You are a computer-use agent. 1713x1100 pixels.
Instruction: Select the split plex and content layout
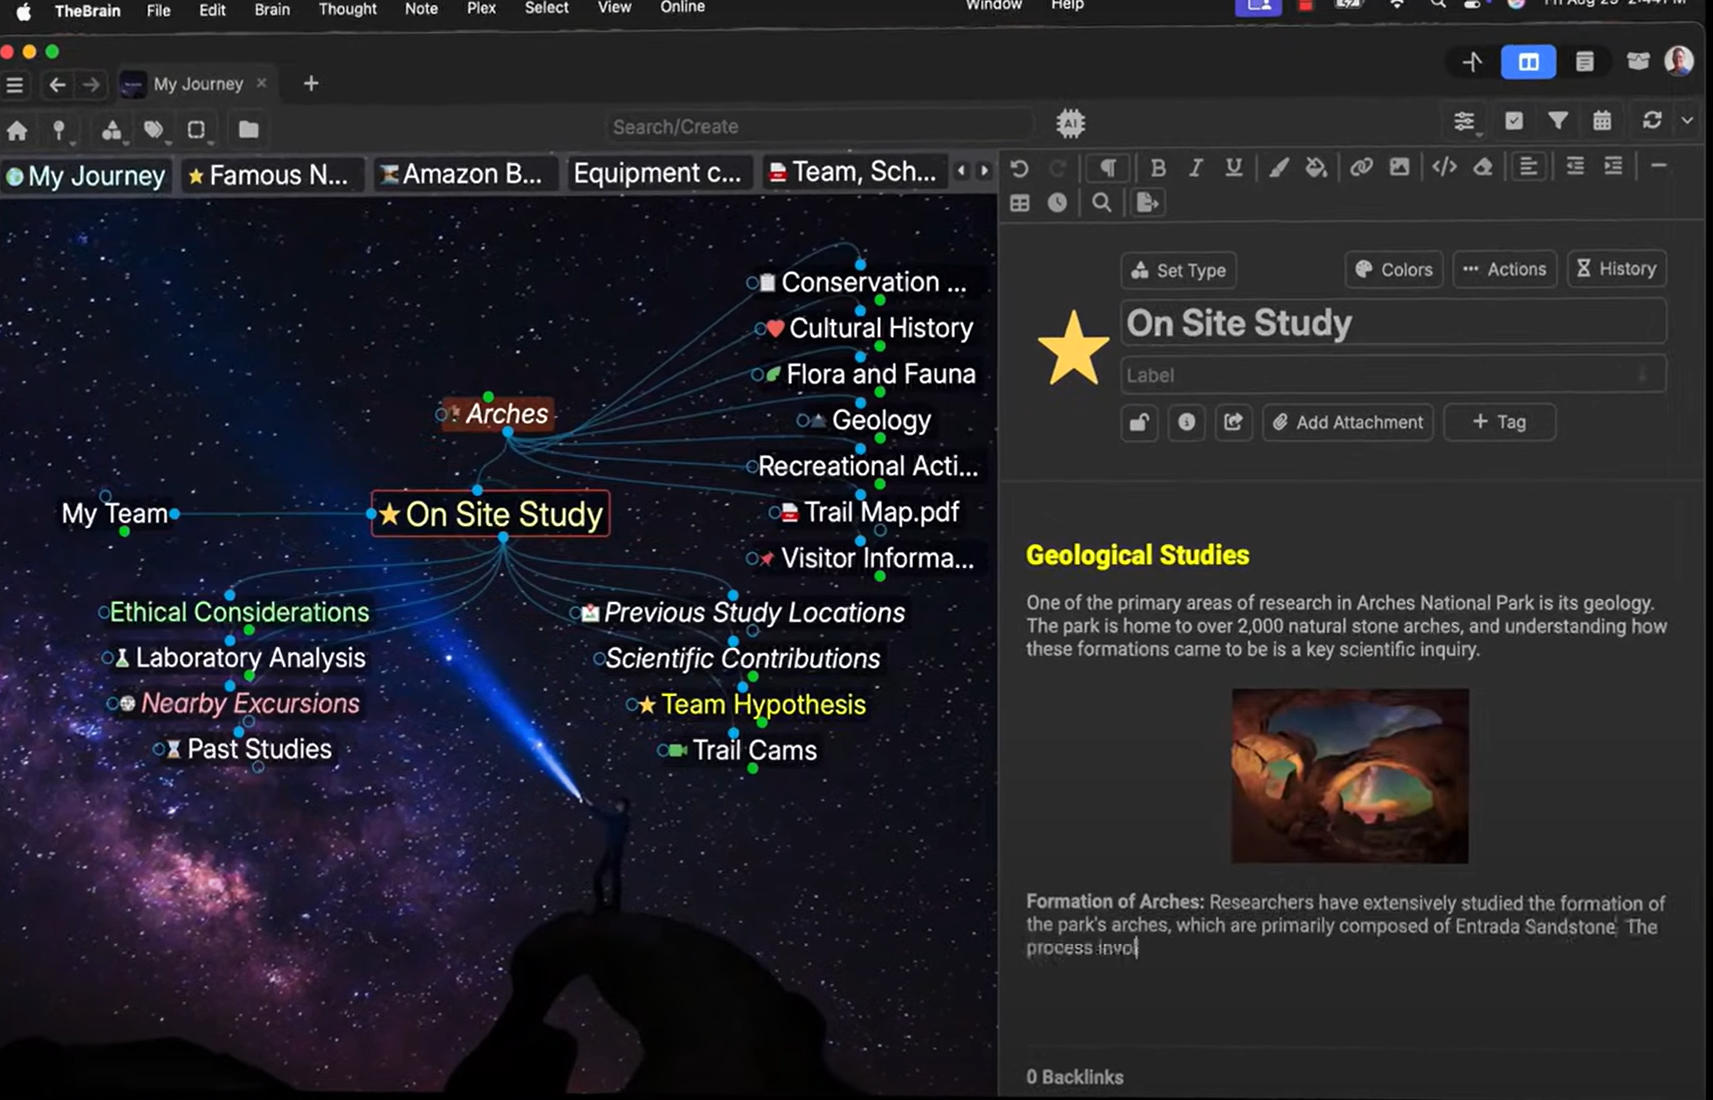coord(1528,62)
